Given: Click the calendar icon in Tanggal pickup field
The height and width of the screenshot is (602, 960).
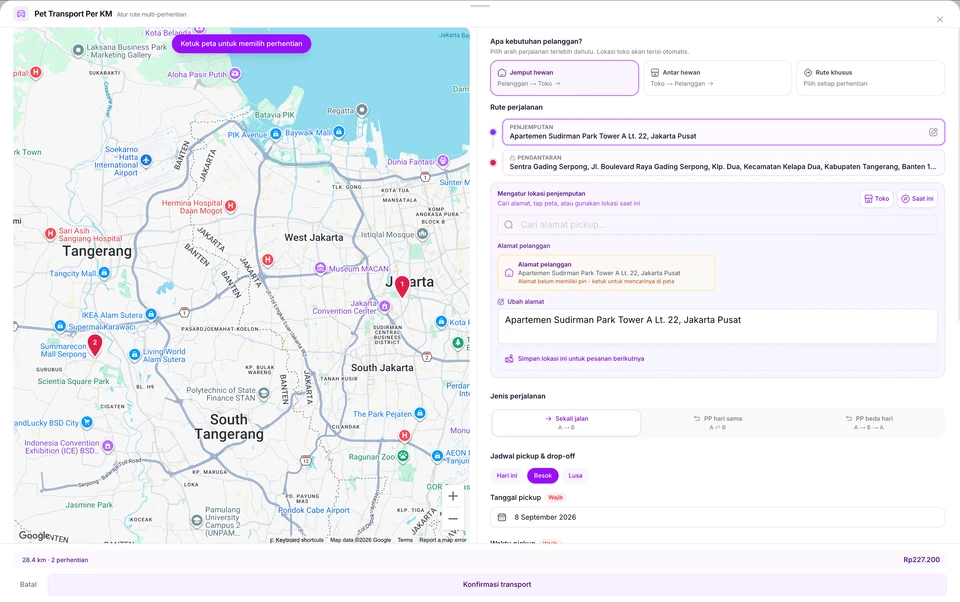Looking at the screenshot, I should 502,517.
